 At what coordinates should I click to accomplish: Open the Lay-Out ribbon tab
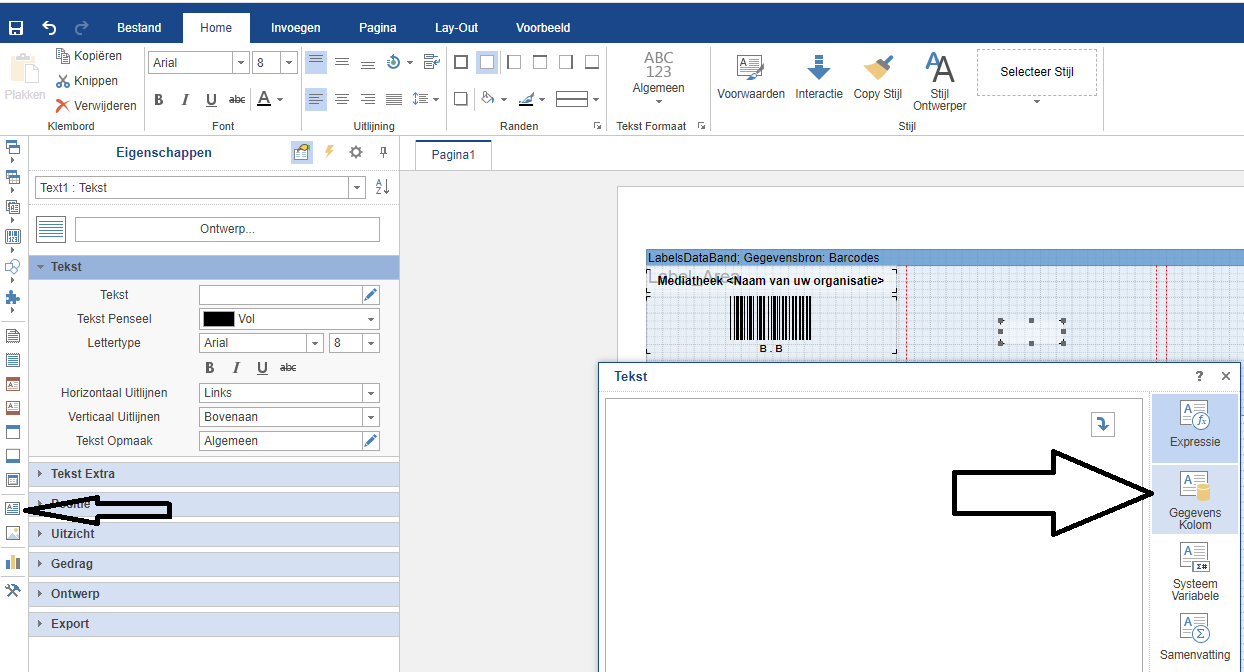tap(456, 28)
